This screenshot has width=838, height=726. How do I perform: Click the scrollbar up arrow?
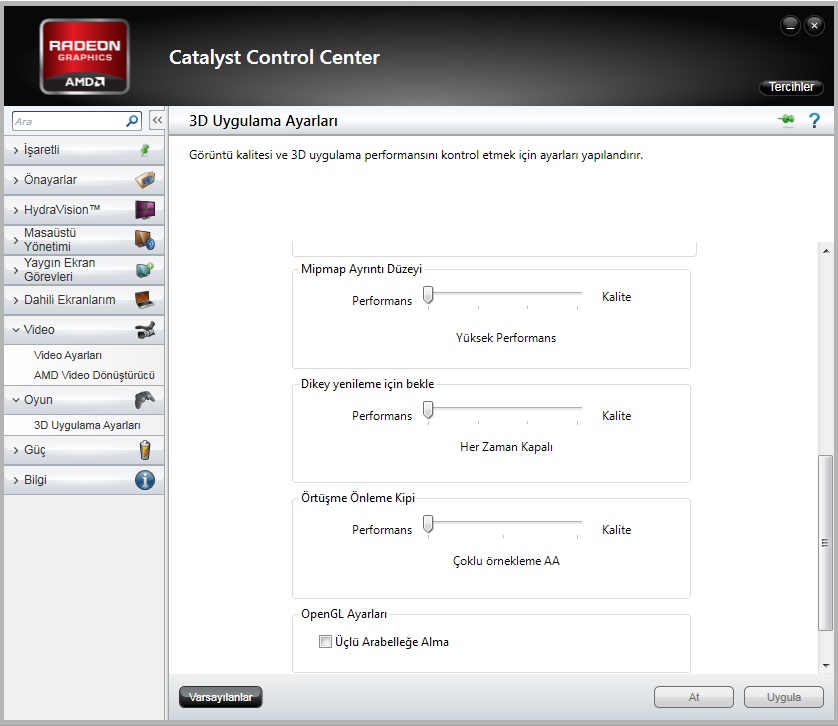[x=826, y=250]
